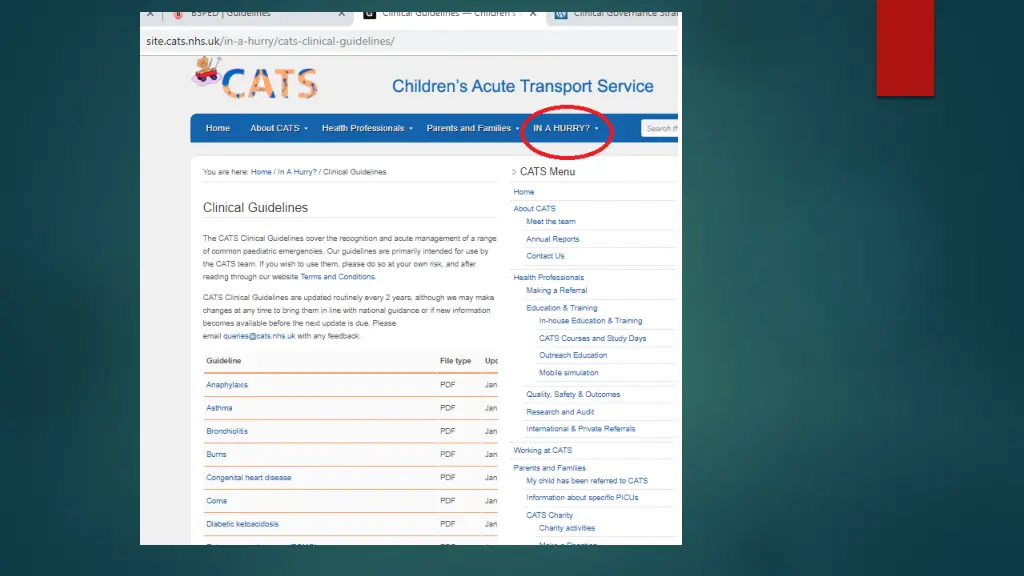
Task: Open the IN A HURRY? navigation dropdown
Action: coord(566,128)
